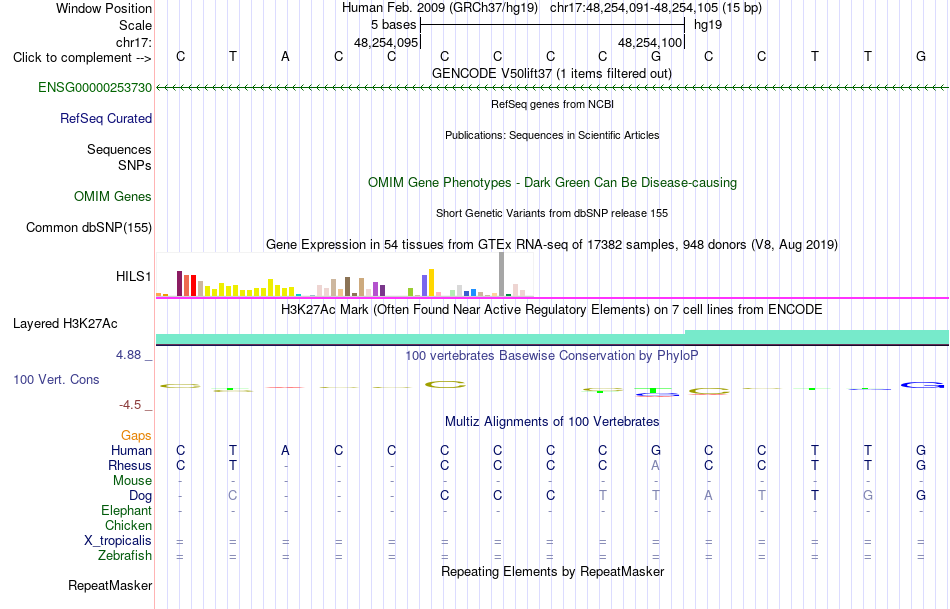Click the gray 'A' in the Dog row
The width and height of the screenshot is (950, 609).
click(x=708, y=496)
